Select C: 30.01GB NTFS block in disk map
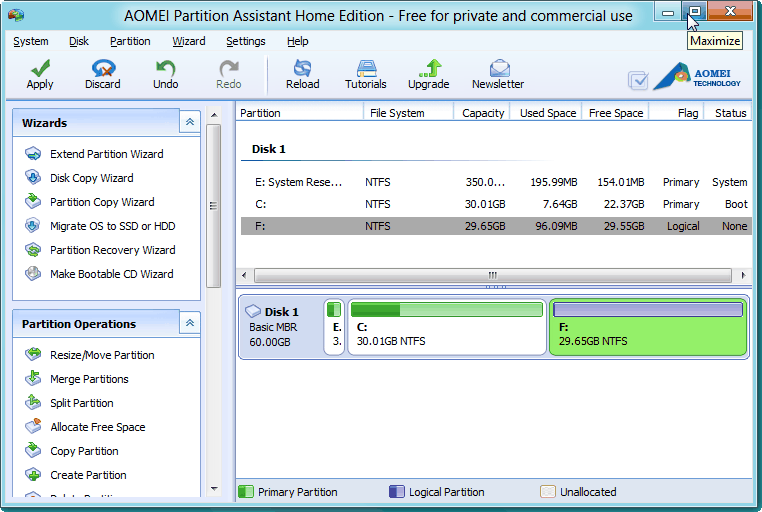Viewport: 762px width, 512px height. click(x=447, y=327)
